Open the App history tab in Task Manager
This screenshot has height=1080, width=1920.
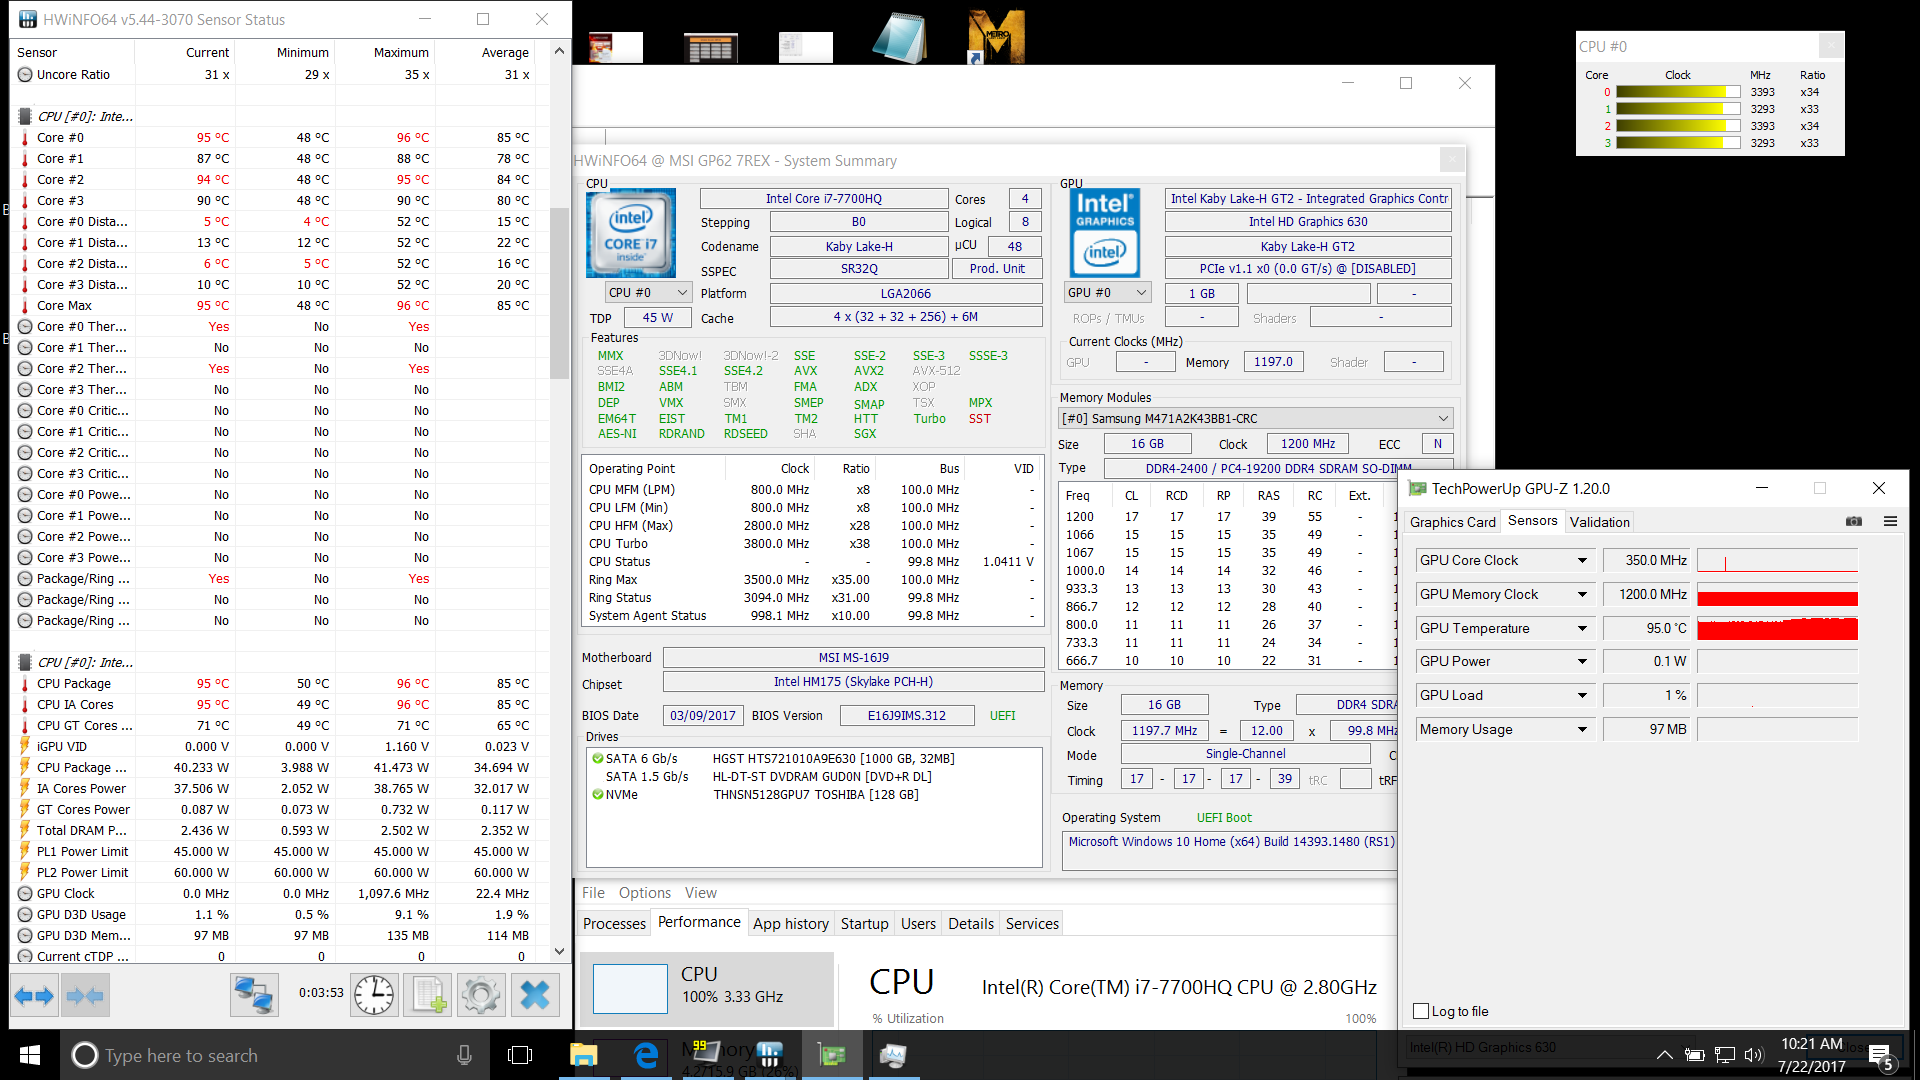pos(790,923)
